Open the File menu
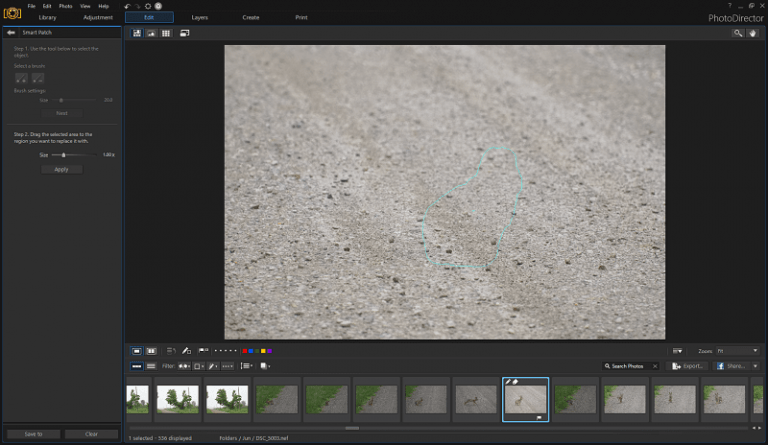This screenshot has width=768, height=445. 31,6
